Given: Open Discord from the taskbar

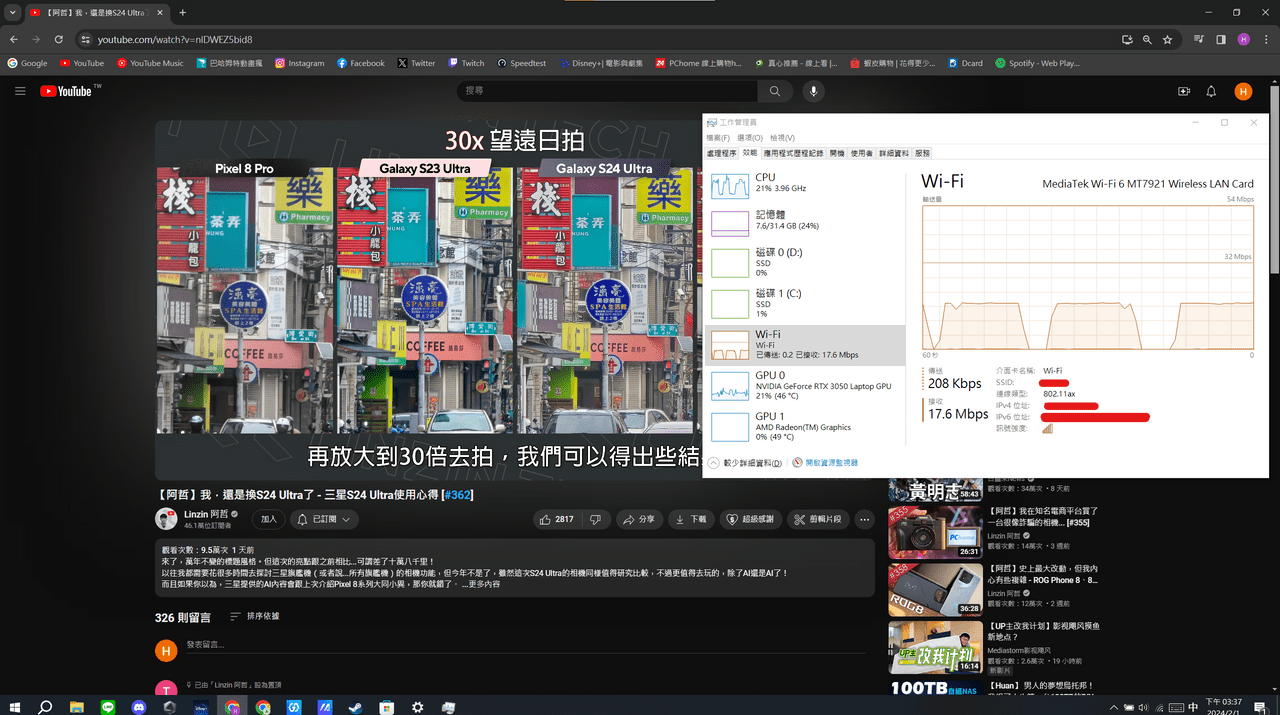Looking at the screenshot, I should 139,706.
